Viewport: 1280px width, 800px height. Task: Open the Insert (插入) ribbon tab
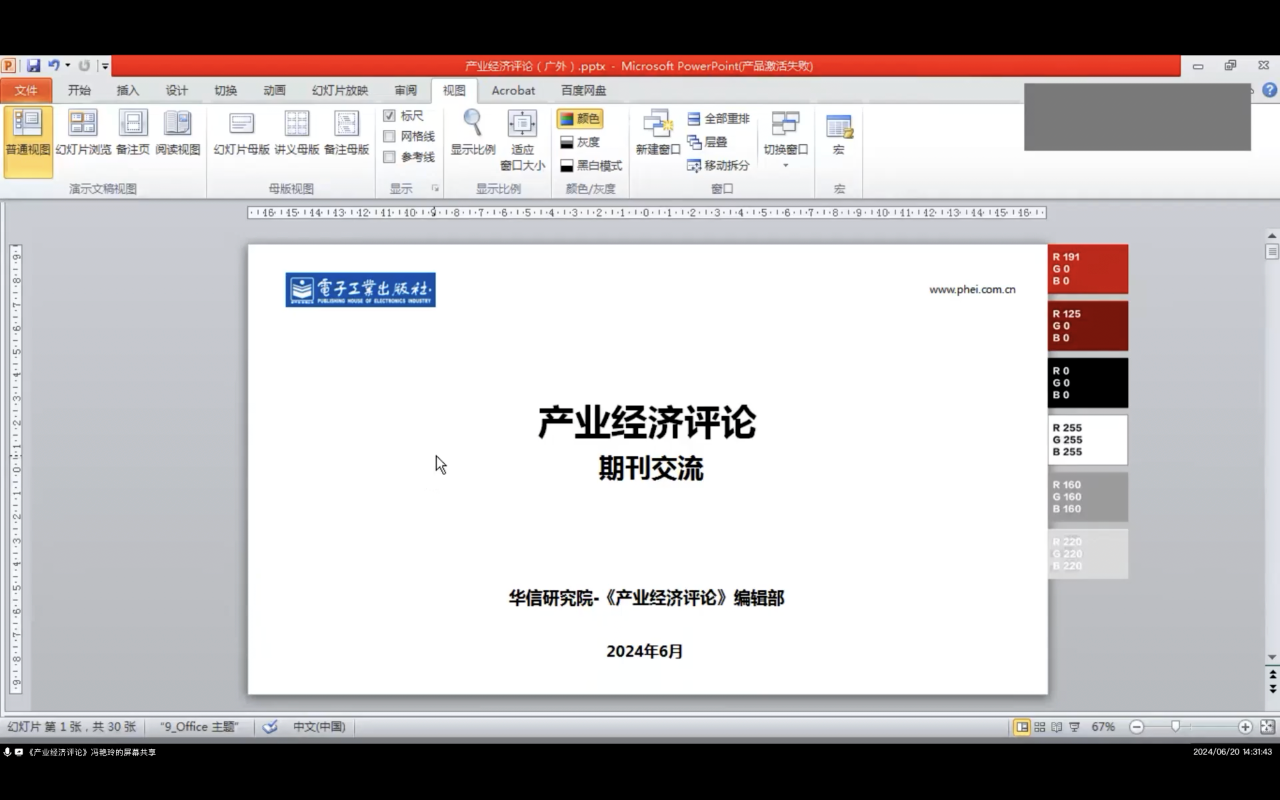[x=128, y=90]
